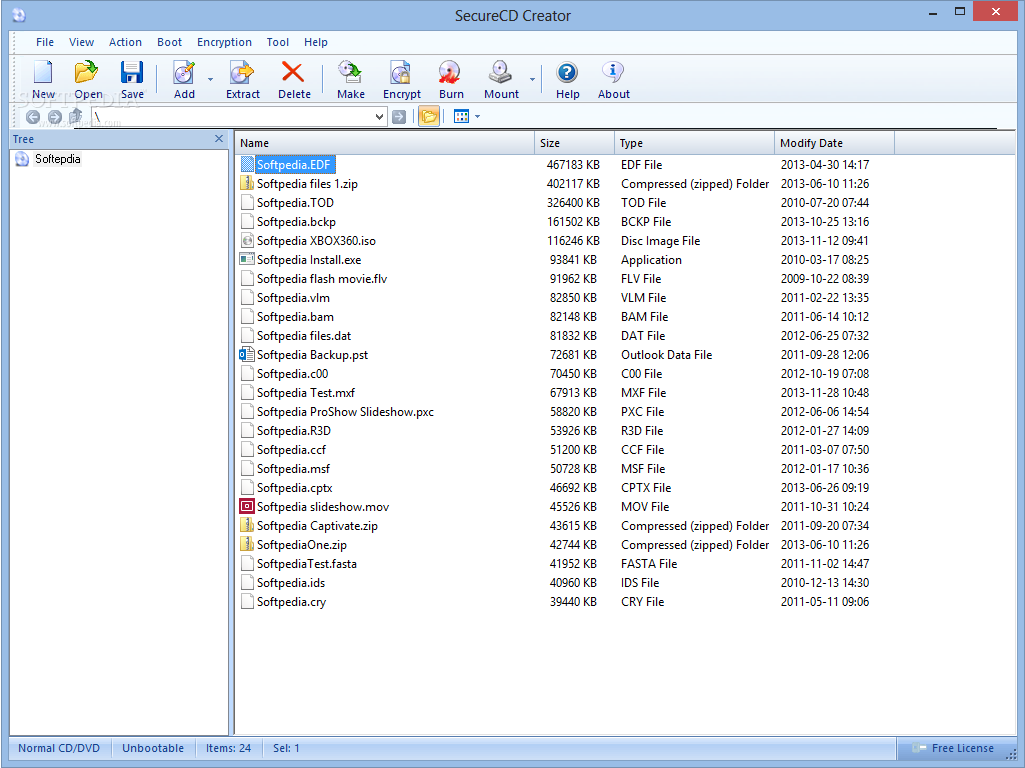Viewport: 1025px width, 768px height.
Task: Select Softpedia ProShow Slideshow.pxc
Action: click(x=345, y=412)
